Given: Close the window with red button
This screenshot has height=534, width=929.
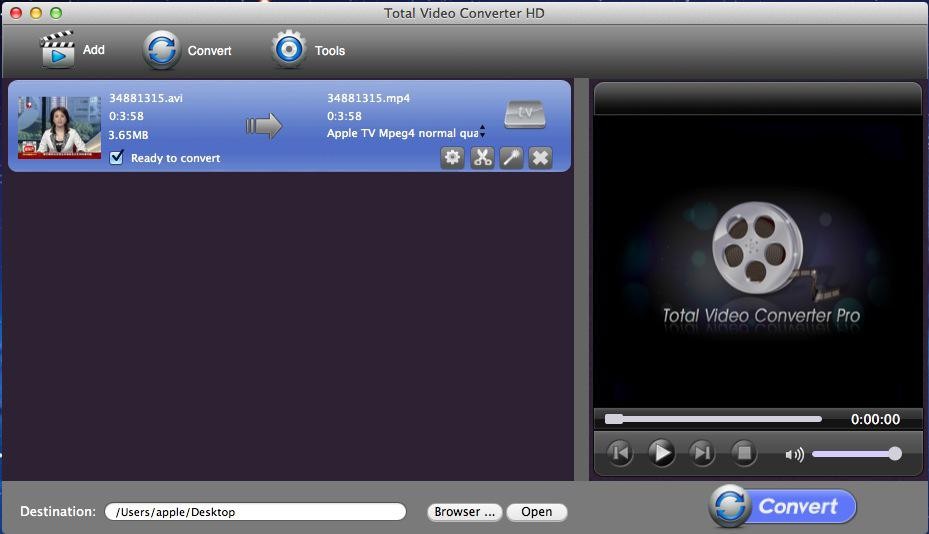Looking at the screenshot, I should coord(16,12).
